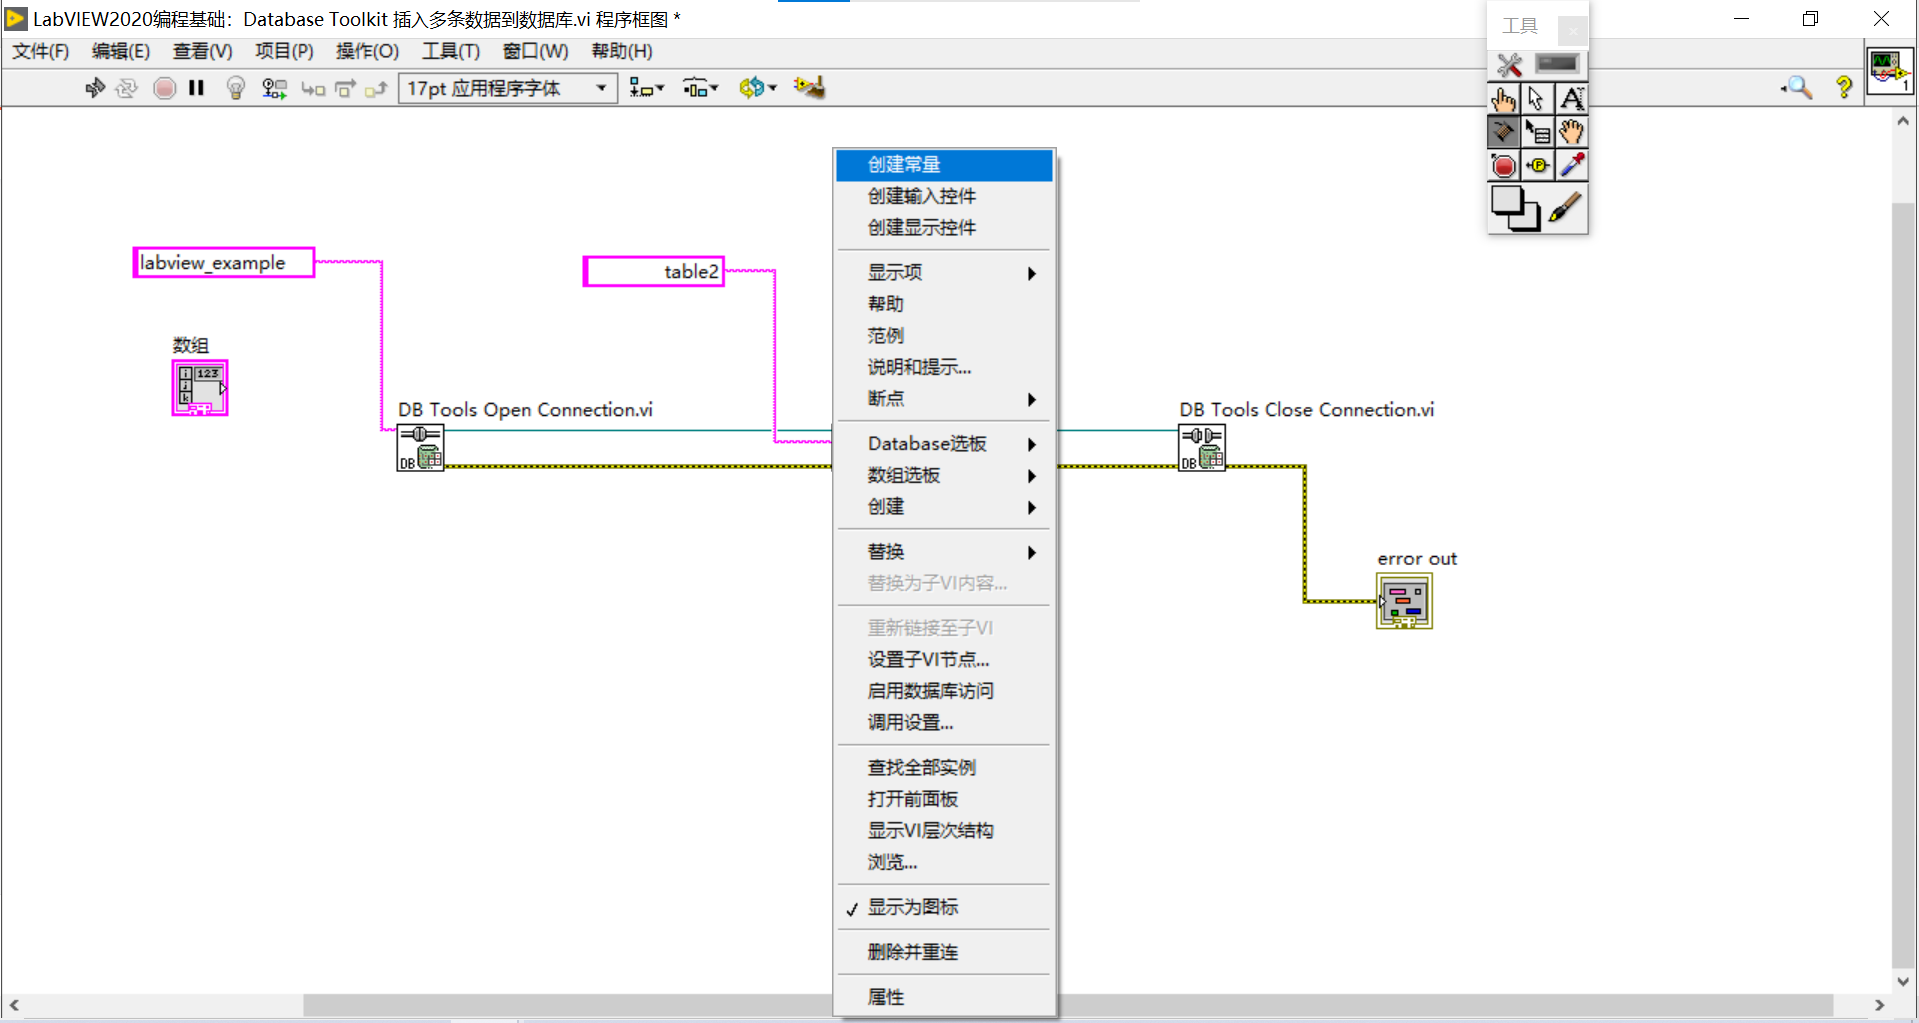
Task: Expand the Database选板 submenu
Action: pyautogui.click(x=926, y=443)
